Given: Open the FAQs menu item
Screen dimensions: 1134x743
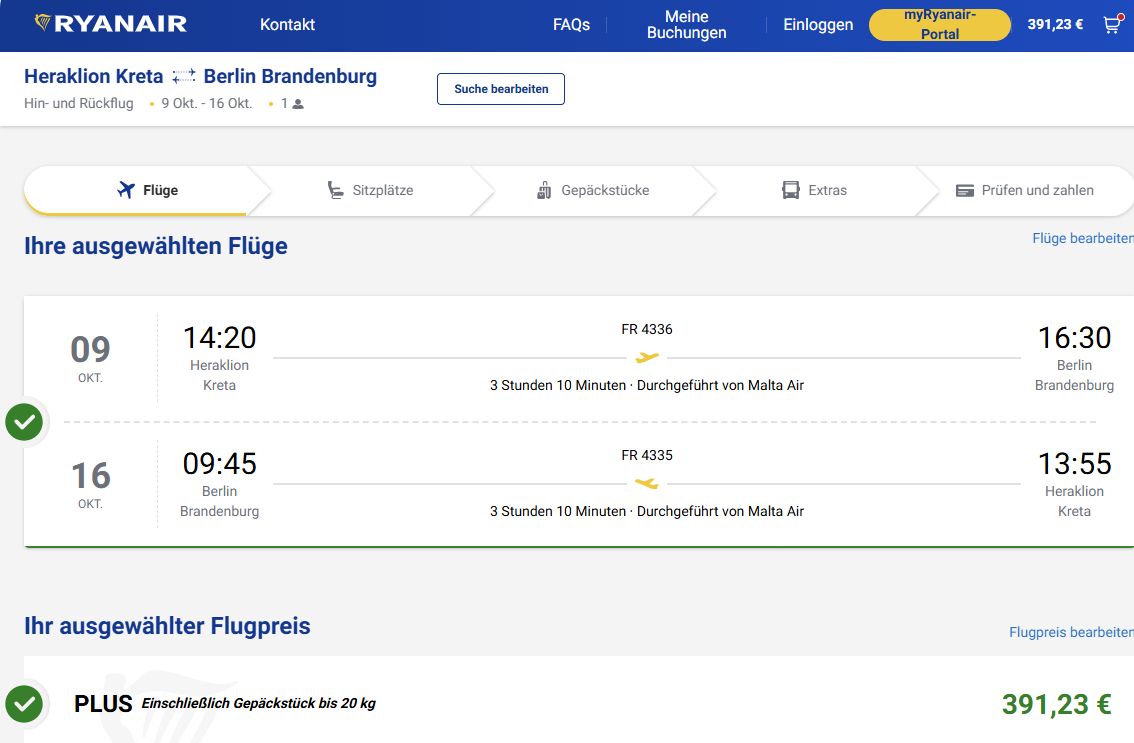Looking at the screenshot, I should coord(571,25).
